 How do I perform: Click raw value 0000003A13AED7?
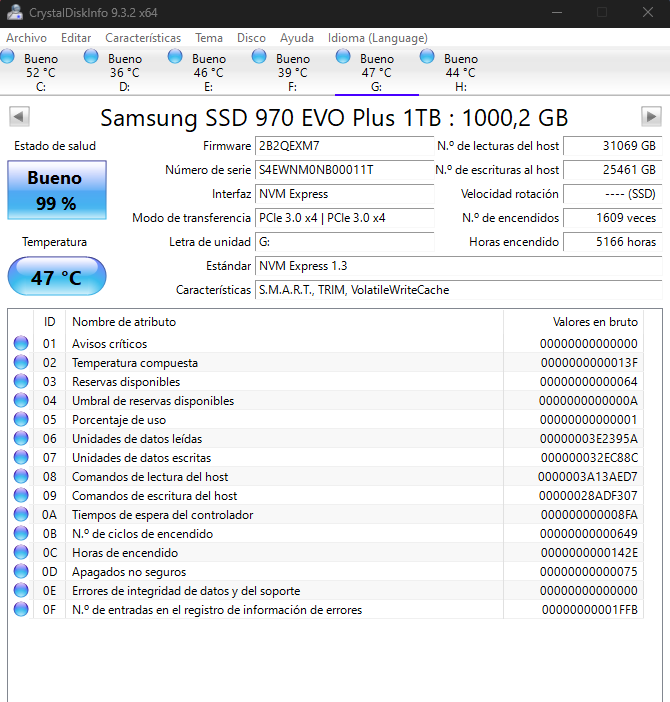click(588, 477)
